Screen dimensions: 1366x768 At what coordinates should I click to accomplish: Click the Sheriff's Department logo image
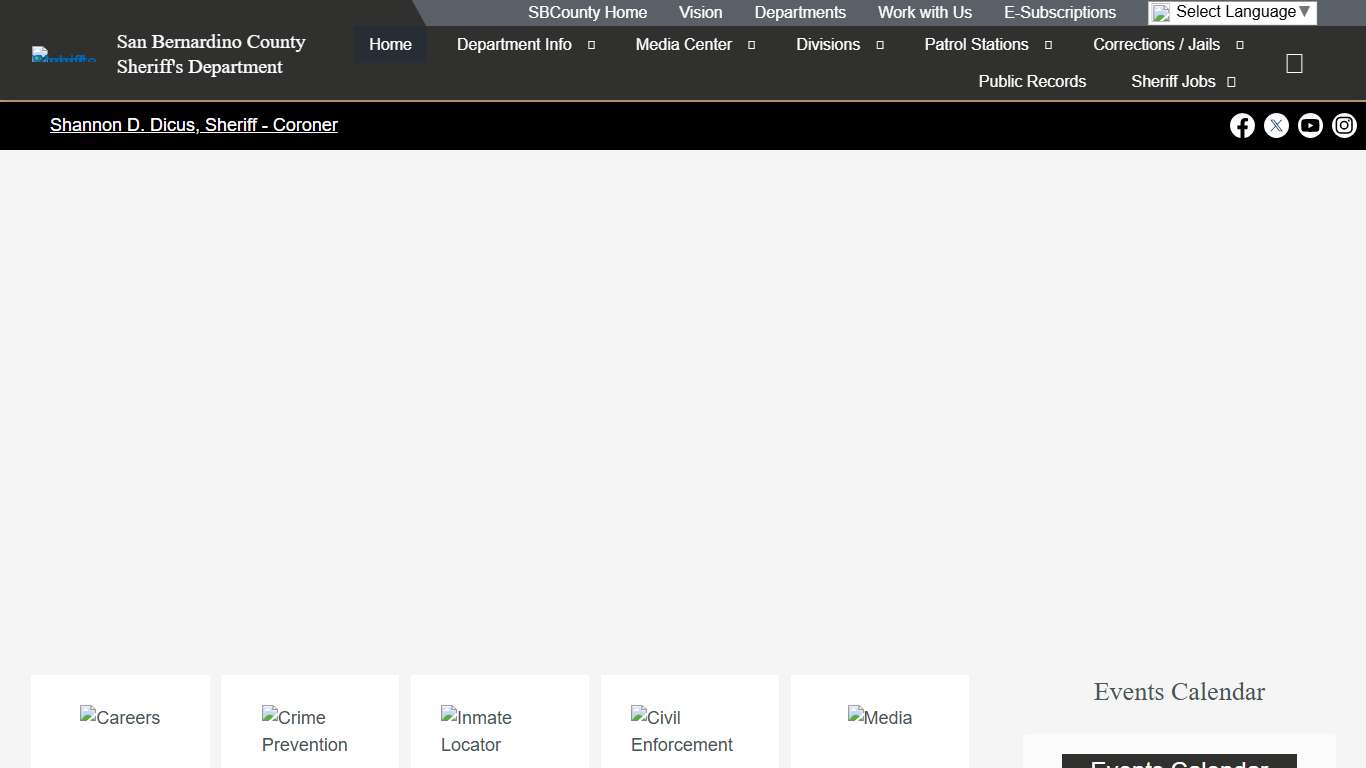tap(64, 55)
